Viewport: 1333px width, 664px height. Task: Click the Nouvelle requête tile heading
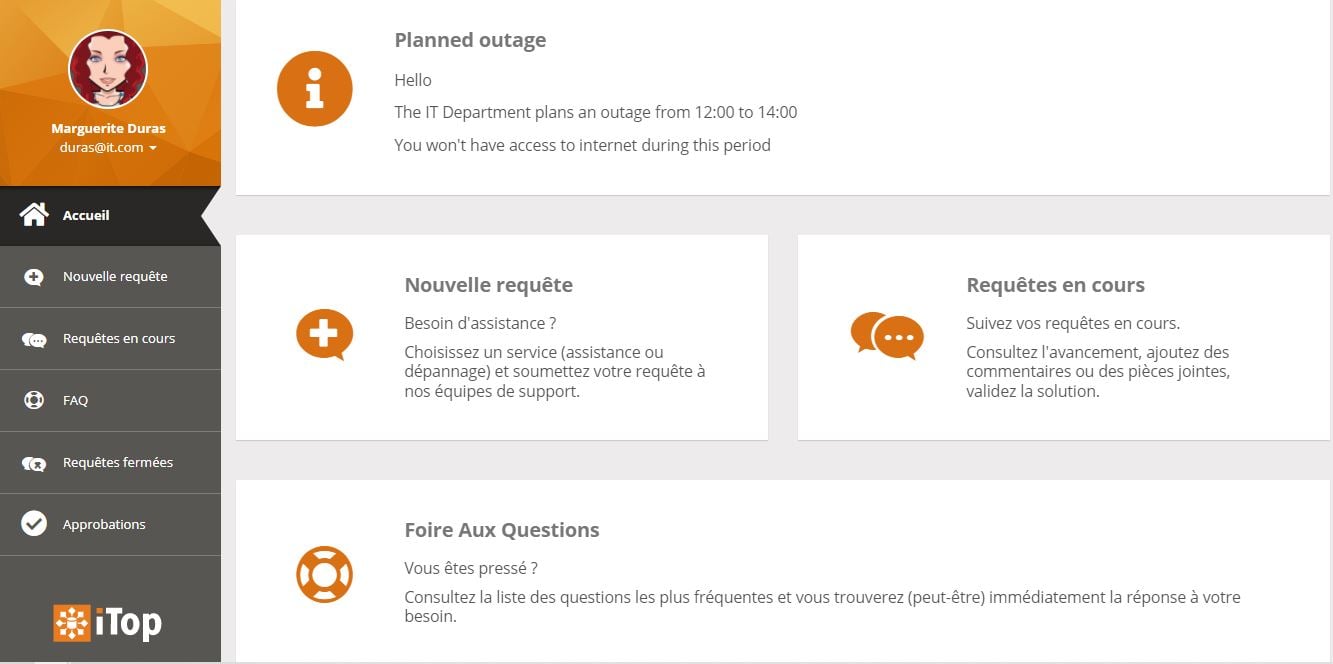pyautogui.click(x=488, y=285)
